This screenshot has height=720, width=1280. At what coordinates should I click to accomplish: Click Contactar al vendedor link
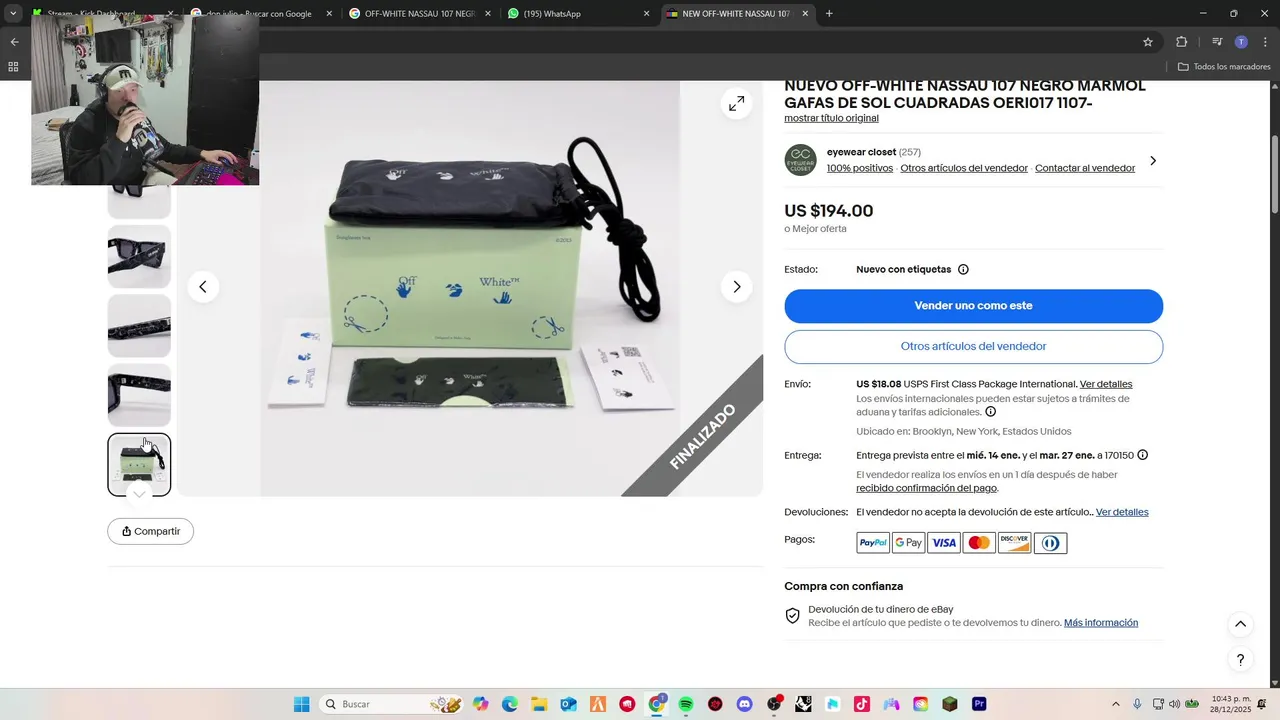point(1085,168)
